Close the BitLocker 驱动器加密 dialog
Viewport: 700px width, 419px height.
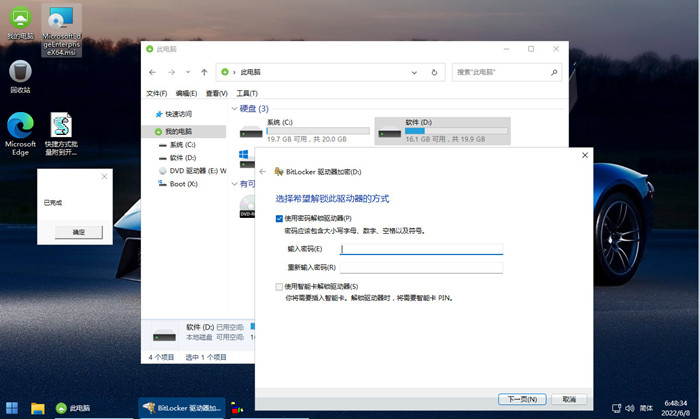pyautogui.click(x=585, y=155)
